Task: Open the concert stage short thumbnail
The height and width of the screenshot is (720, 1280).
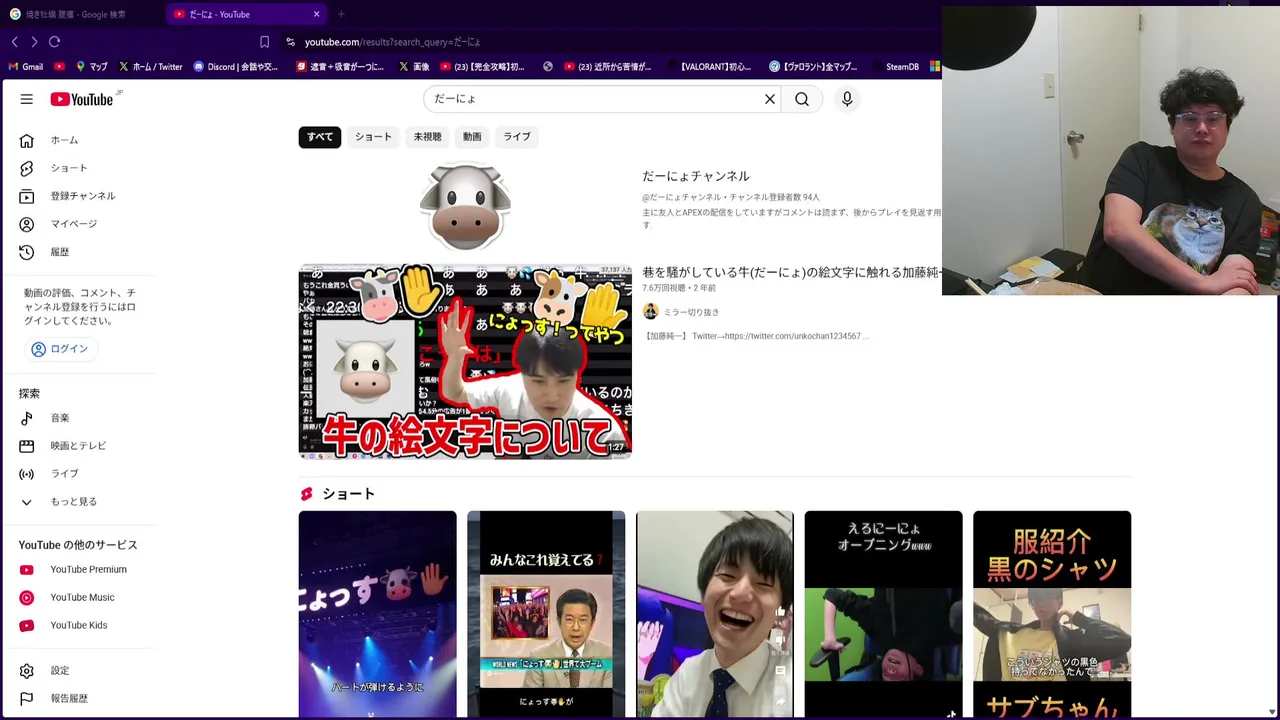Action: point(377,614)
